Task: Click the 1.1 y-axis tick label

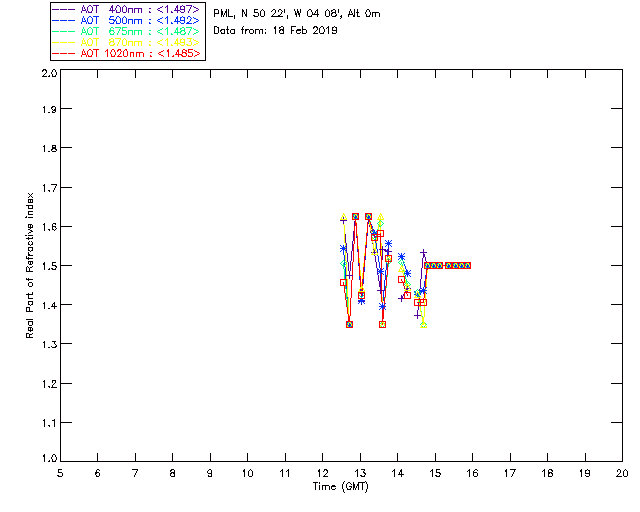Action: pyautogui.click(x=49, y=423)
